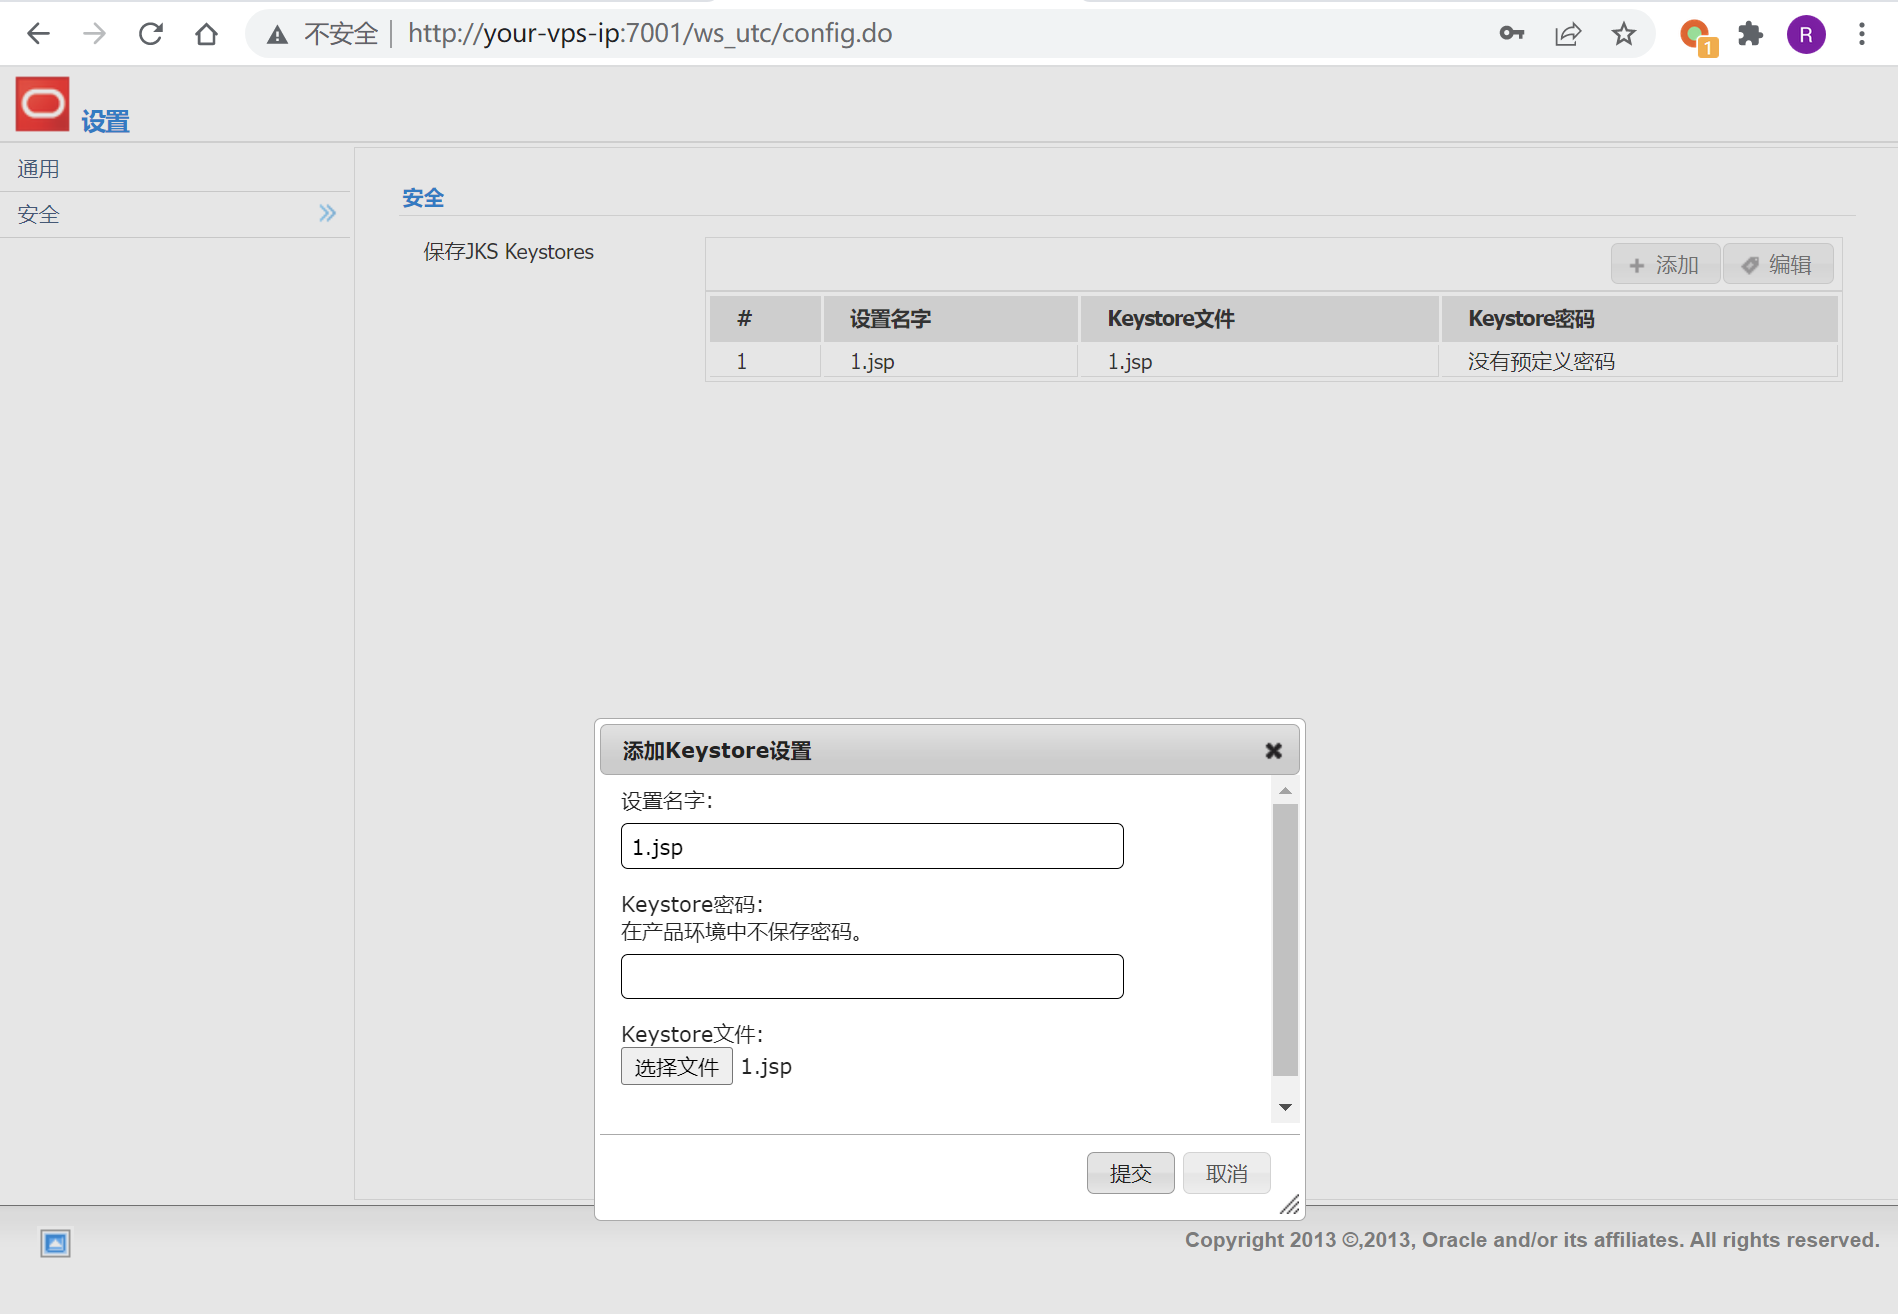Click the 添加 keystore button
This screenshot has height=1314, width=1898.
pos(1664,265)
